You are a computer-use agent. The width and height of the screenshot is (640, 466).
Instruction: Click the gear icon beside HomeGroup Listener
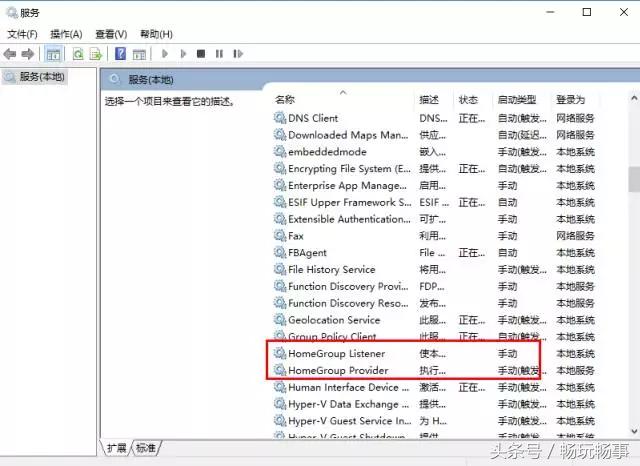tap(280, 353)
